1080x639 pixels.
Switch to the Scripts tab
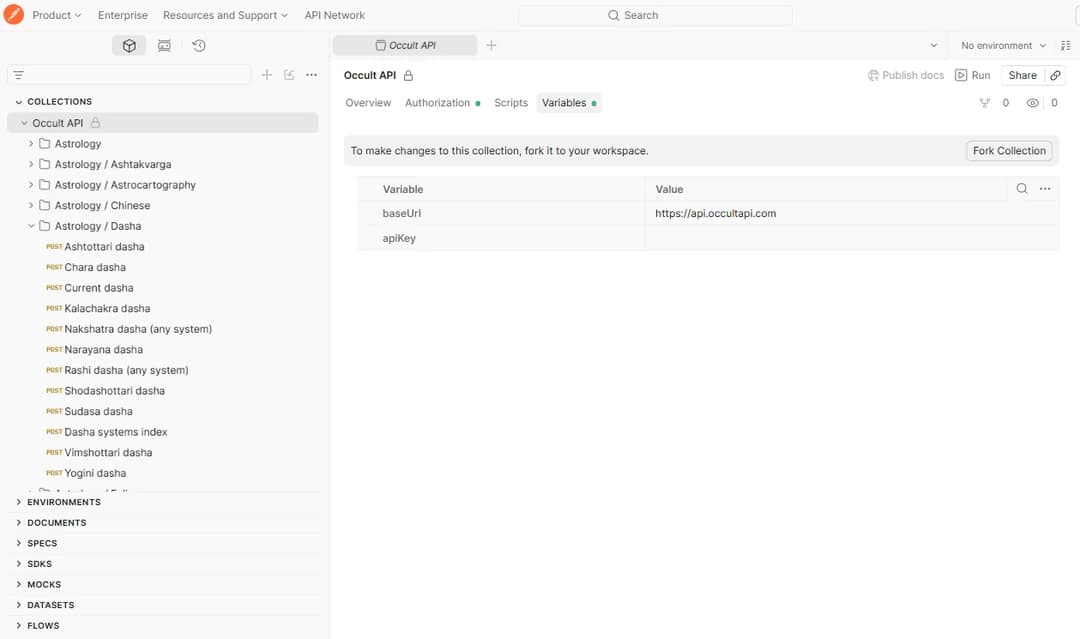point(510,103)
